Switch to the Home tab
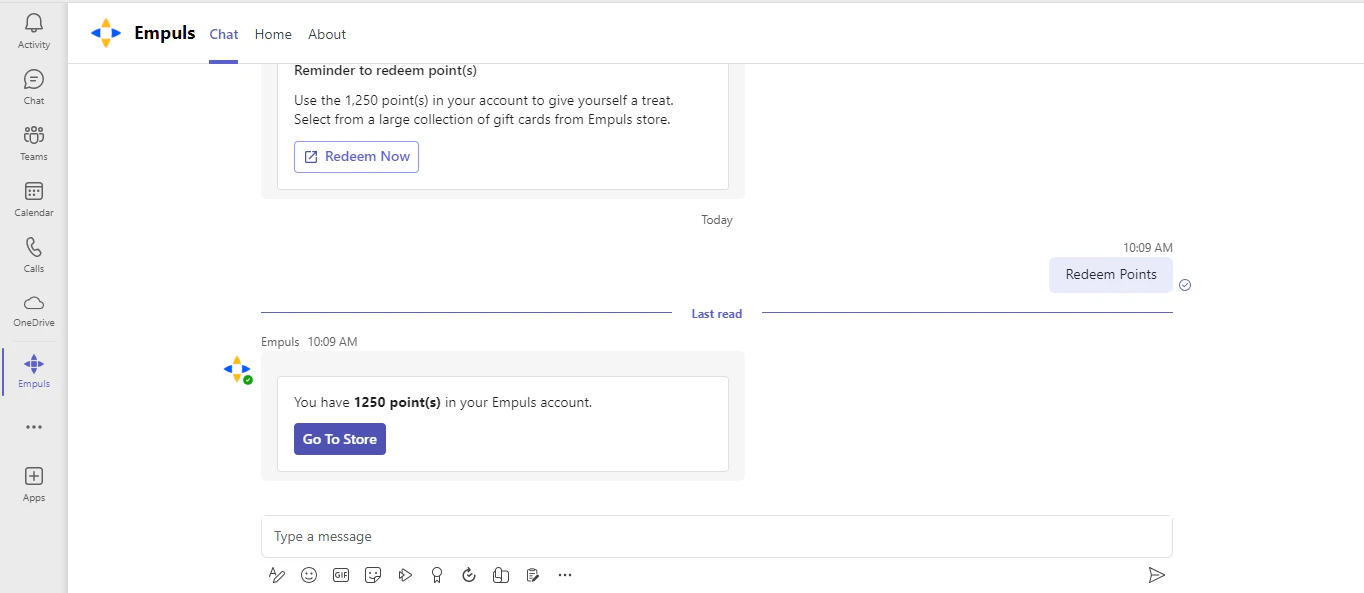The width and height of the screenshot is (1364, 593). 273,34
